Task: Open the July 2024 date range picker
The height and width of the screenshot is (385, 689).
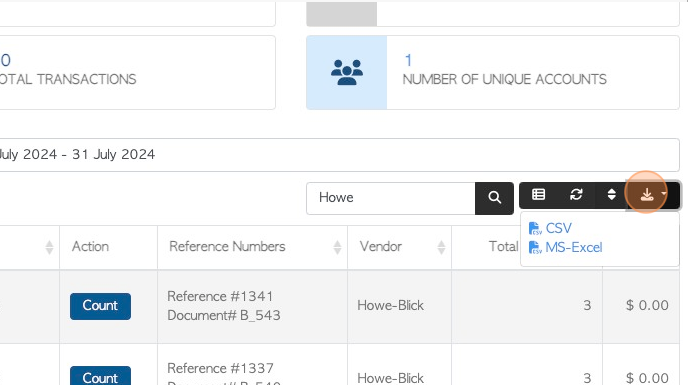Action: [340, 155]
